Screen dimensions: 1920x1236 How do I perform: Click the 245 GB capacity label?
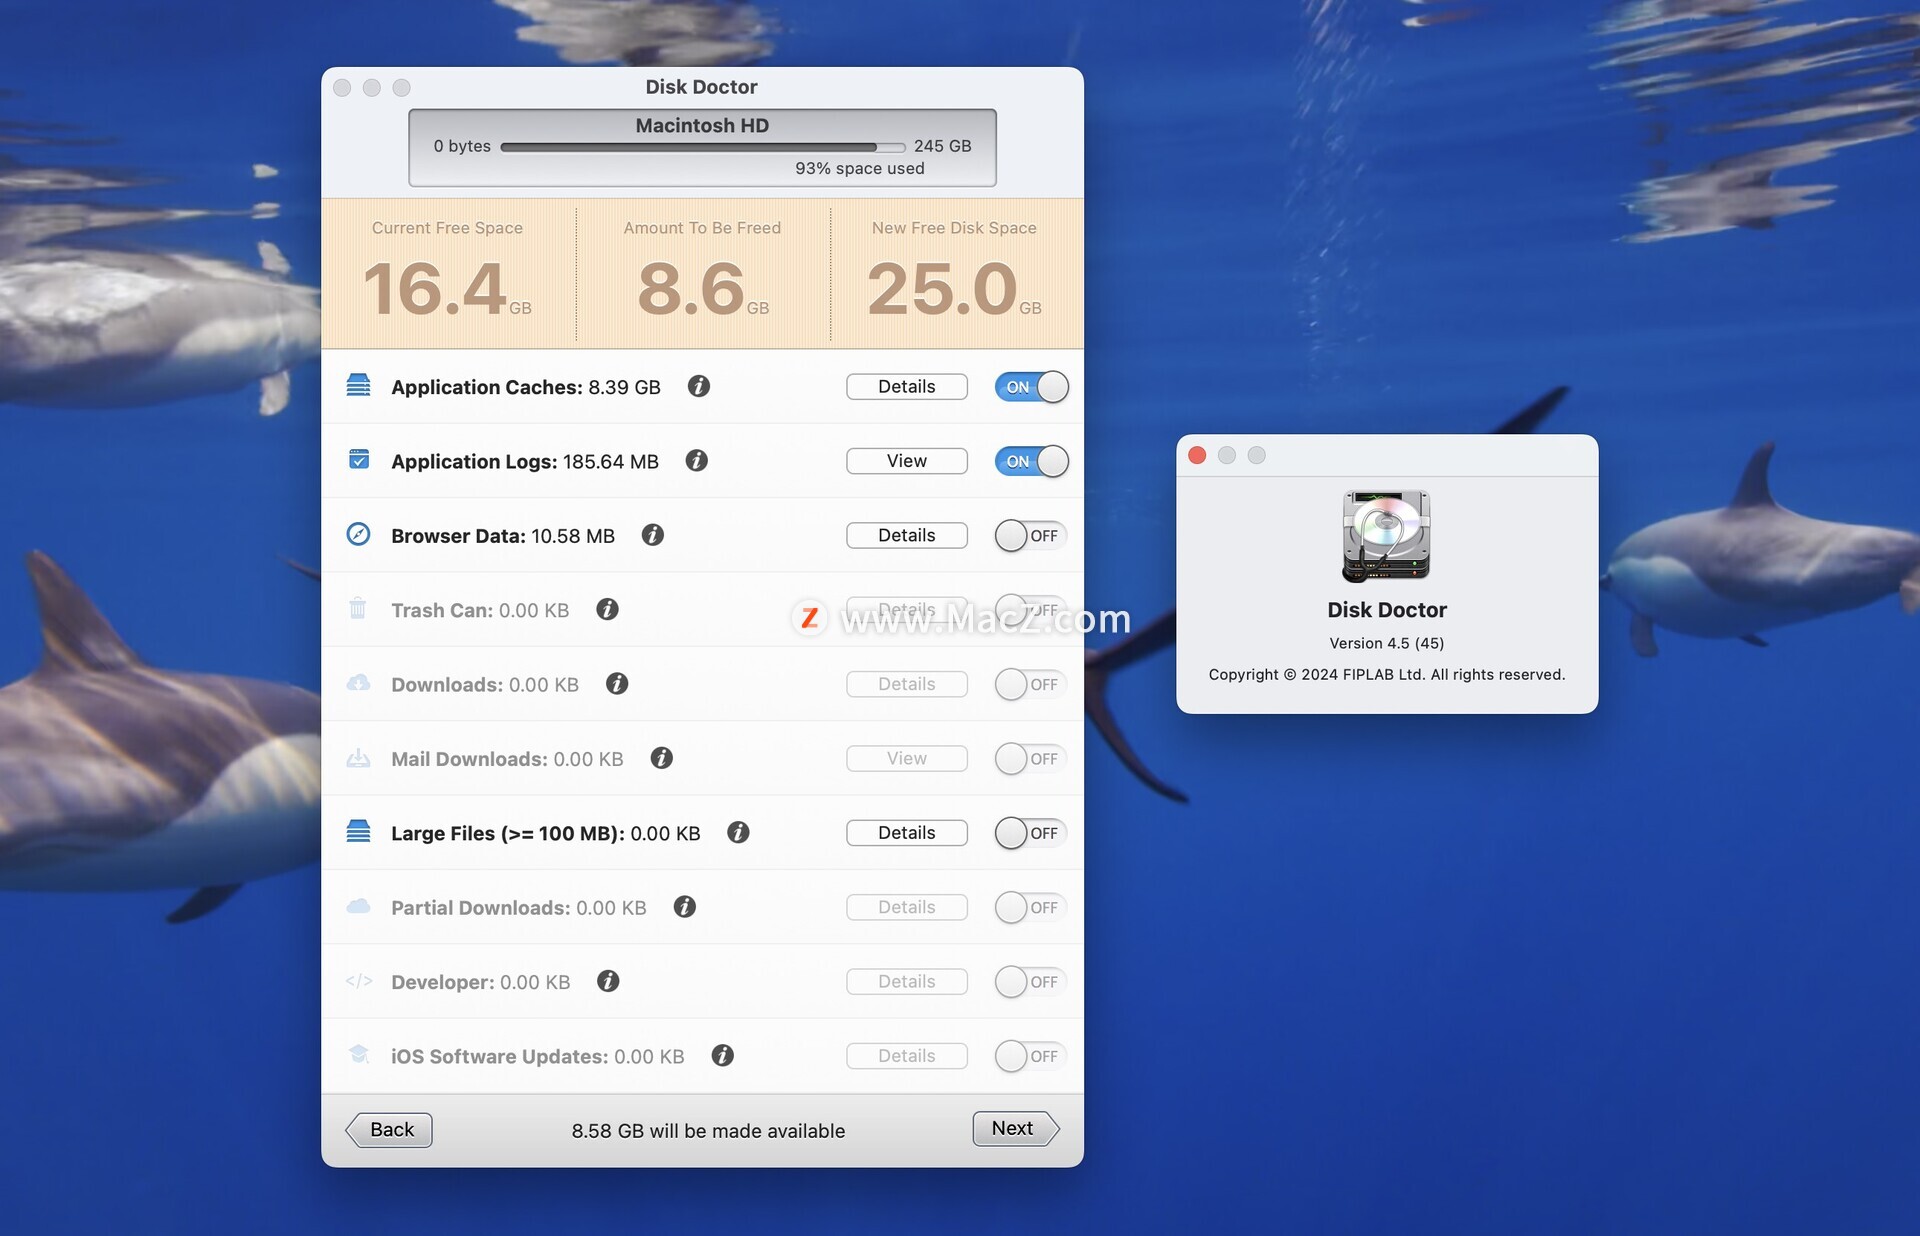(x=942, y=146)
